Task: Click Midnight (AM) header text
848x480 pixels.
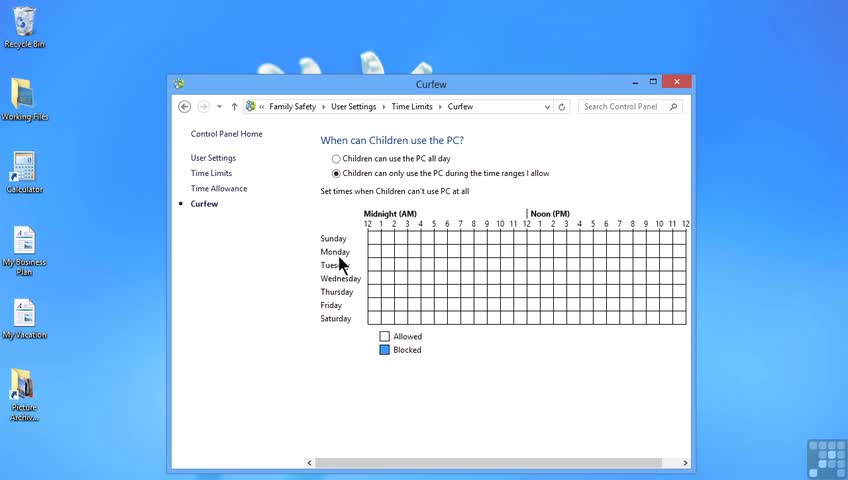Action: pos(390,214)
